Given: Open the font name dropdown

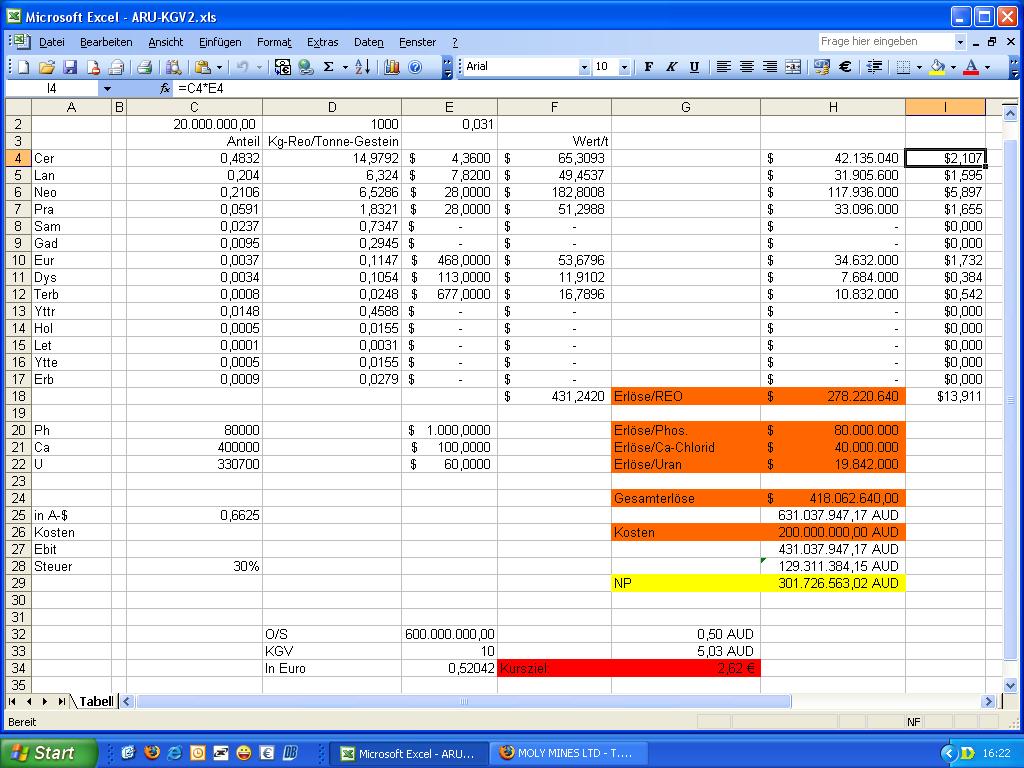Looking at the screenshot, I should 584,67.
